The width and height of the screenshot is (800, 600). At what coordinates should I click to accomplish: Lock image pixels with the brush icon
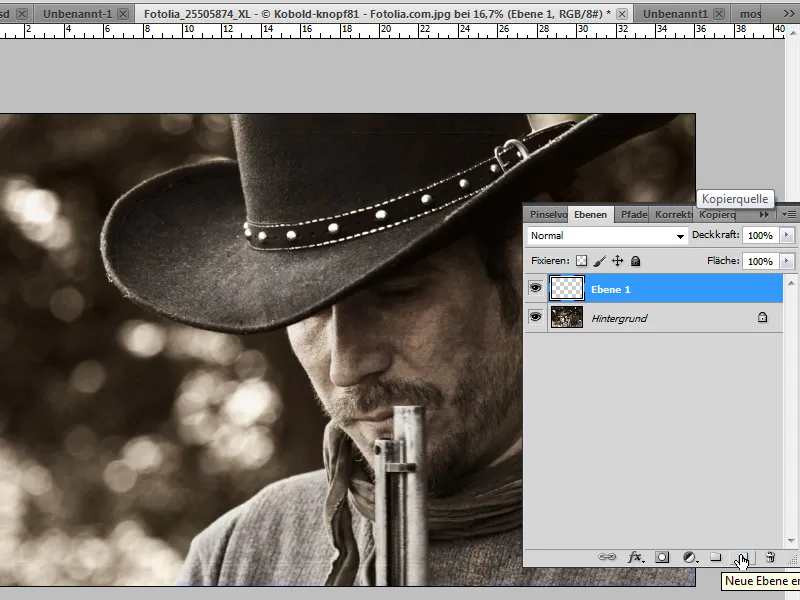(x=599, y=261)
